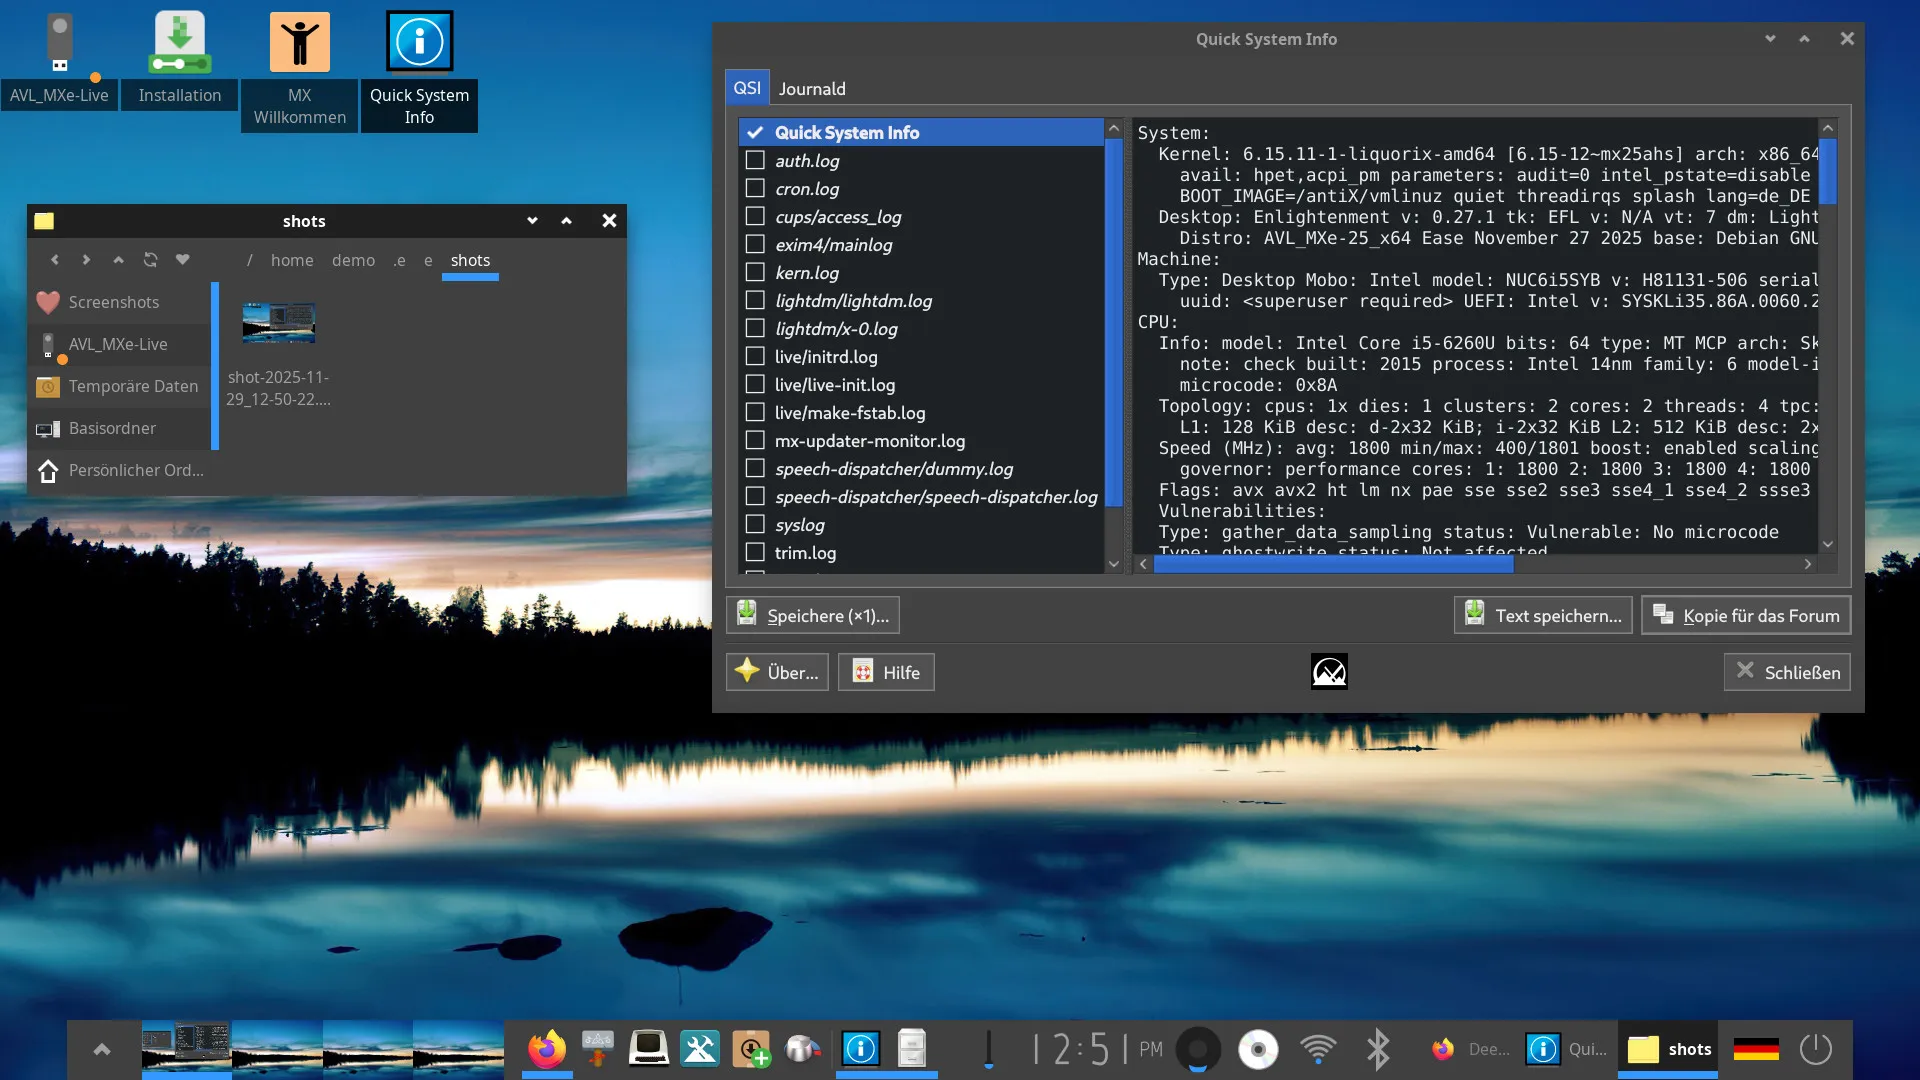1920x1080 pixels.
Task: Check the kern.log entry
Action: (x=755, y=272)
